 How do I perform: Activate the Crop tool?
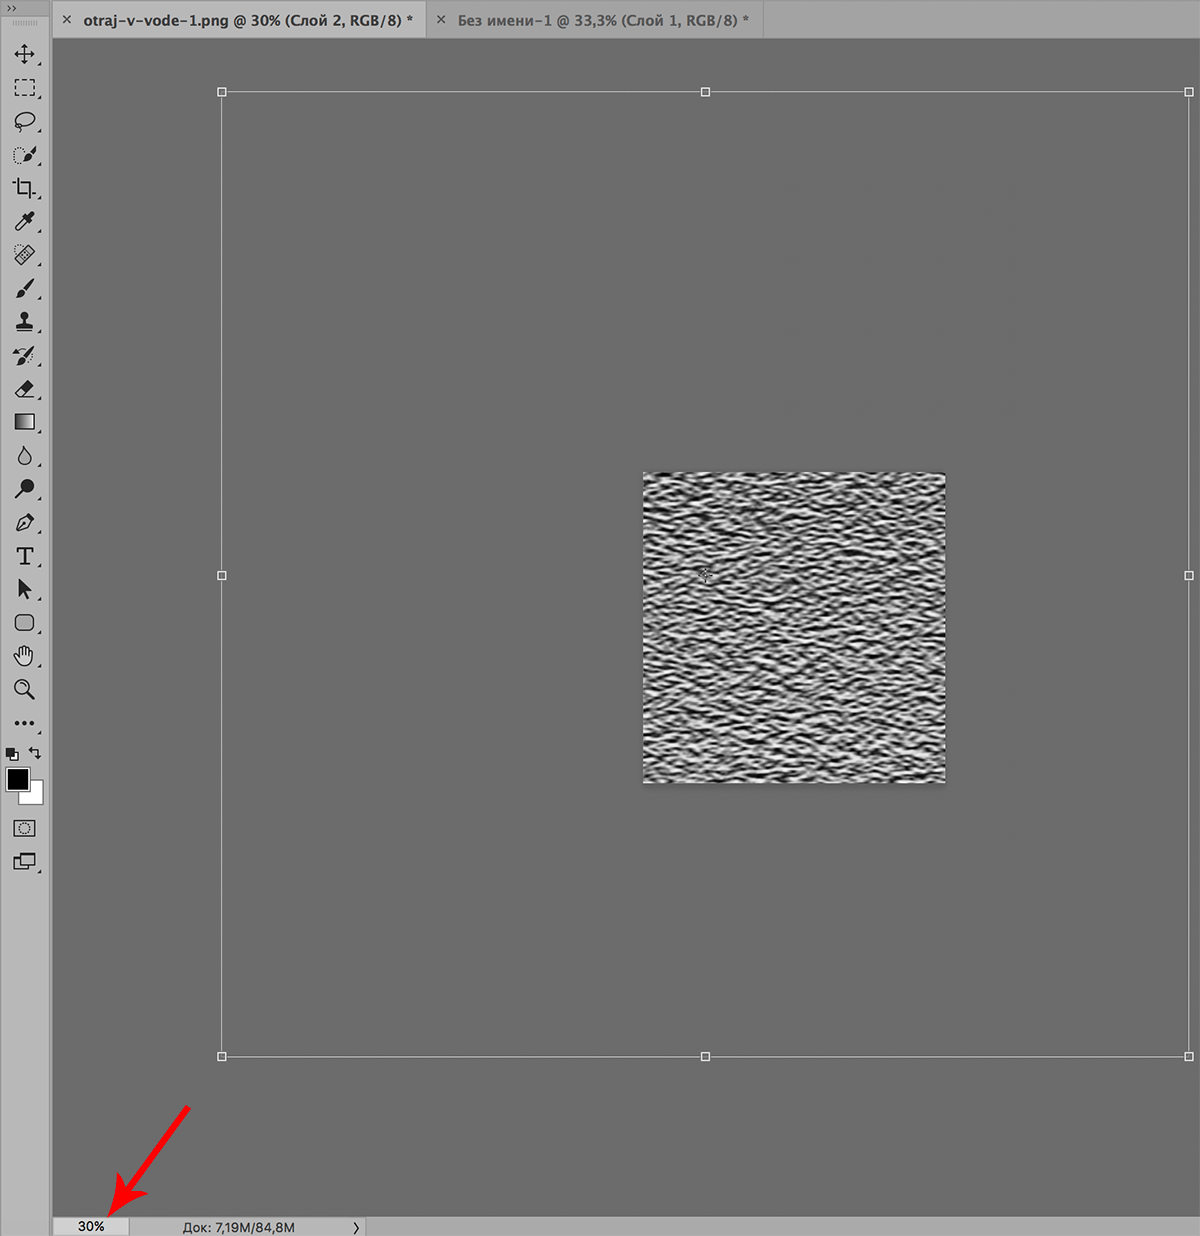(24, 188)
